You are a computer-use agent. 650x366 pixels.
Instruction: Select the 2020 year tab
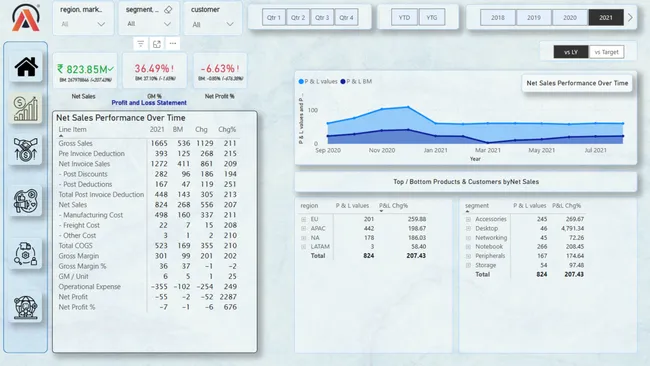click(570, 17)
